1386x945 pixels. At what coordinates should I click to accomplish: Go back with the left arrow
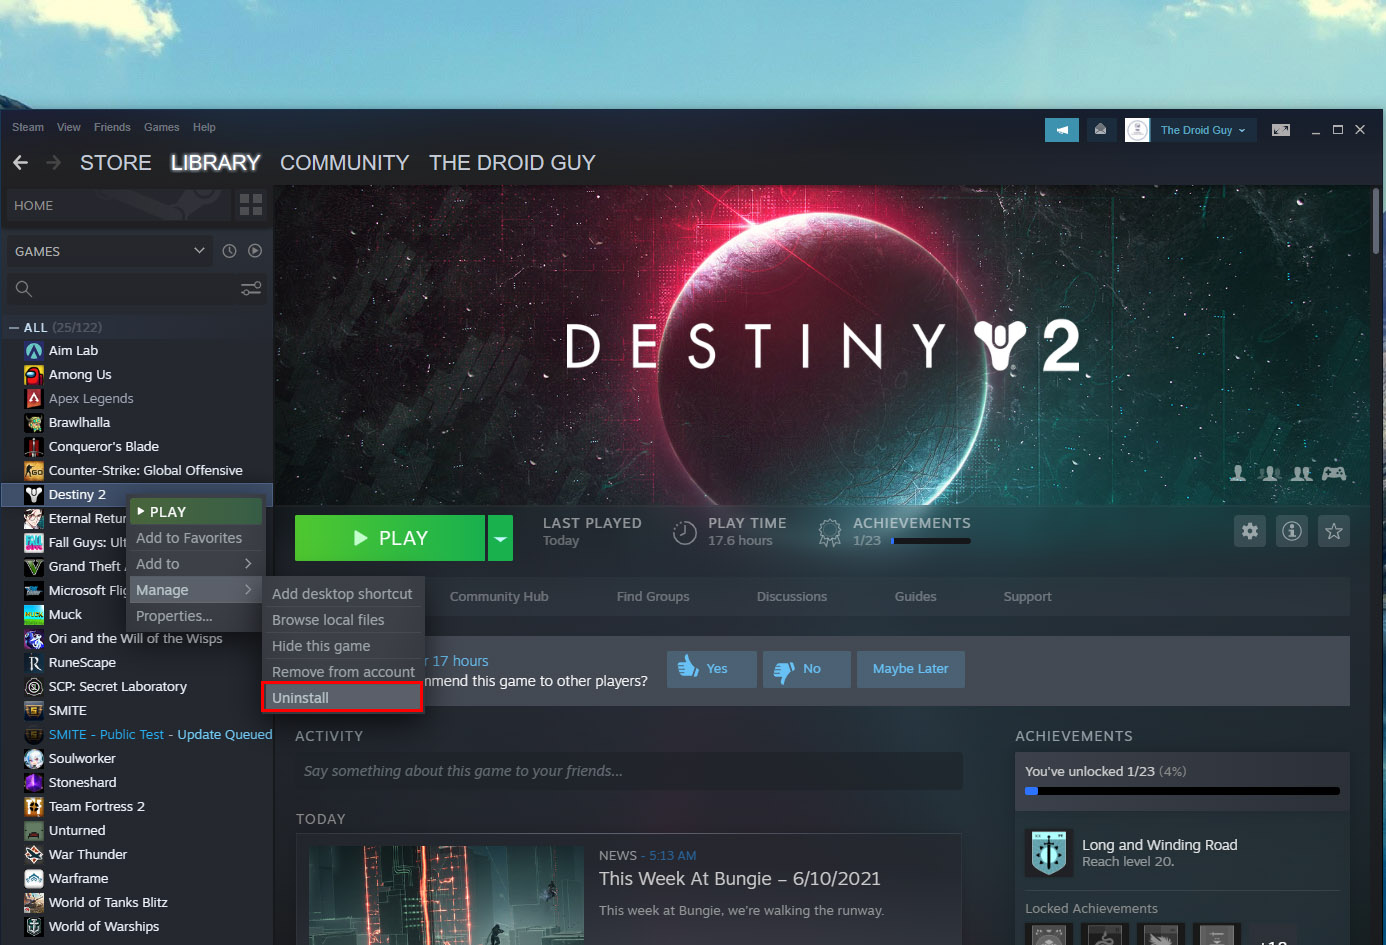[x=21, y=163]
